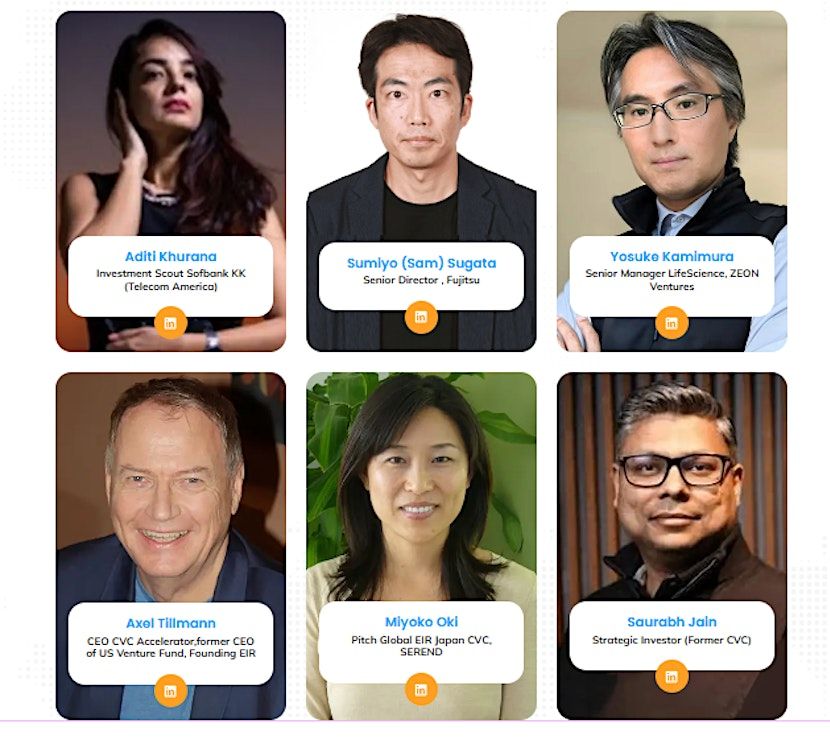Viewport: 830px width, 740px height.
Task: Click the Axel Tillmann name heading
Action: tap(171, 623)
